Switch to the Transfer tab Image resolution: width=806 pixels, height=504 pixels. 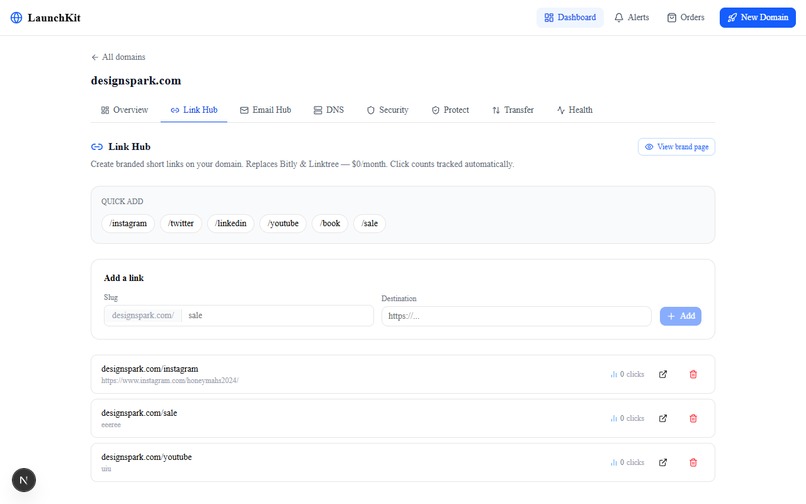coord(513,110)
